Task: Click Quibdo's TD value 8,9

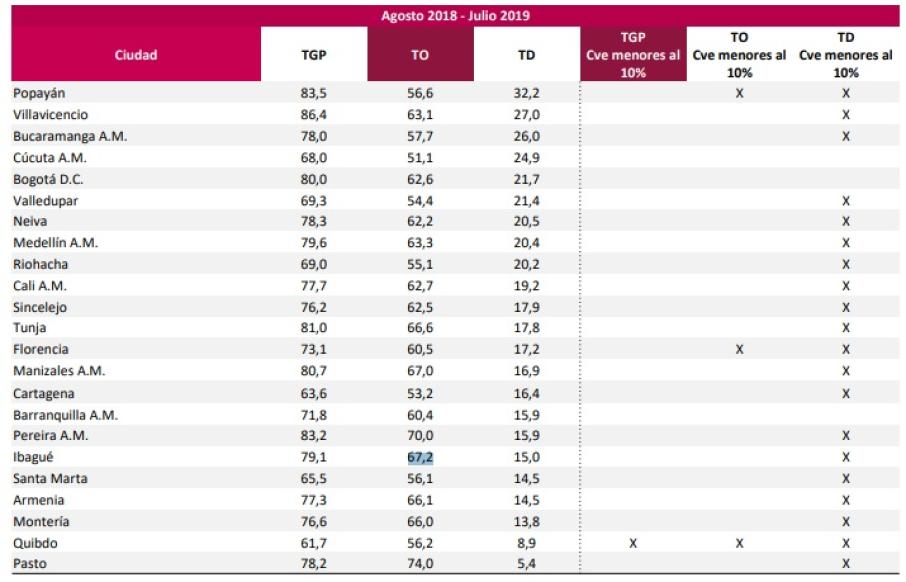Action: tap(526, 543)
